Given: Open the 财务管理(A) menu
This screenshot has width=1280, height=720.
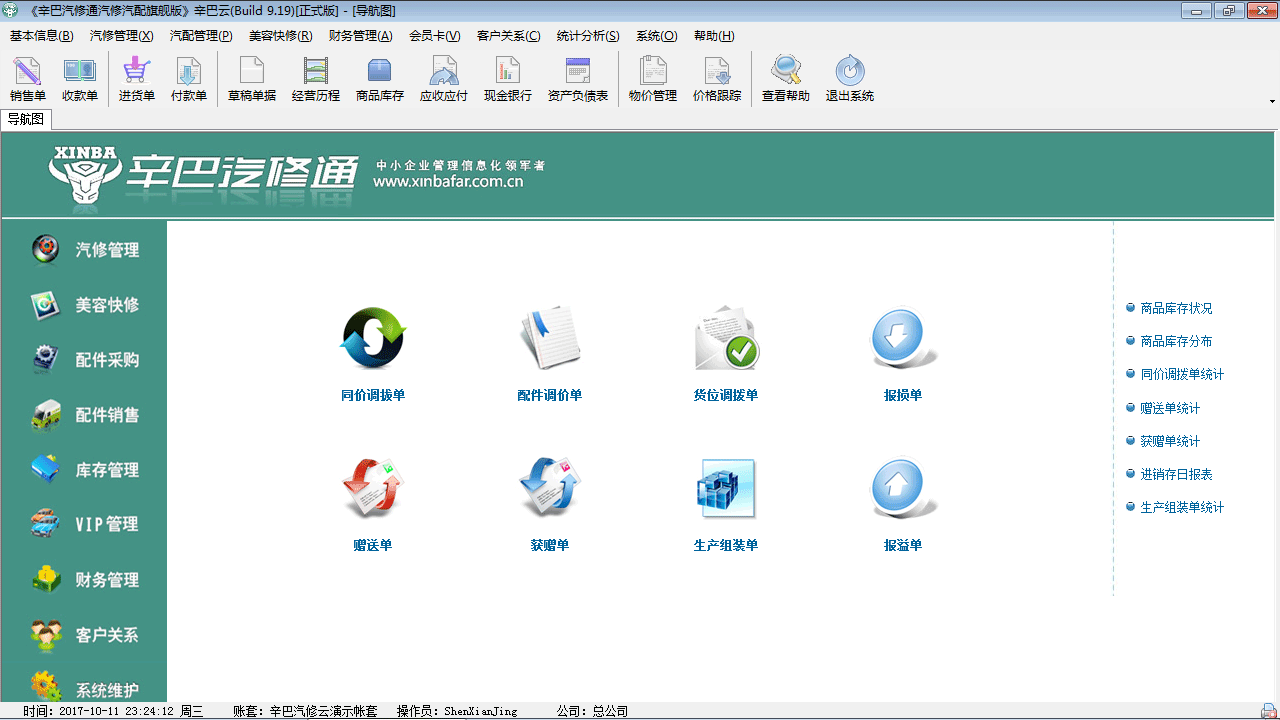Looking at the screenshot, I should click(x=360, y=36).
